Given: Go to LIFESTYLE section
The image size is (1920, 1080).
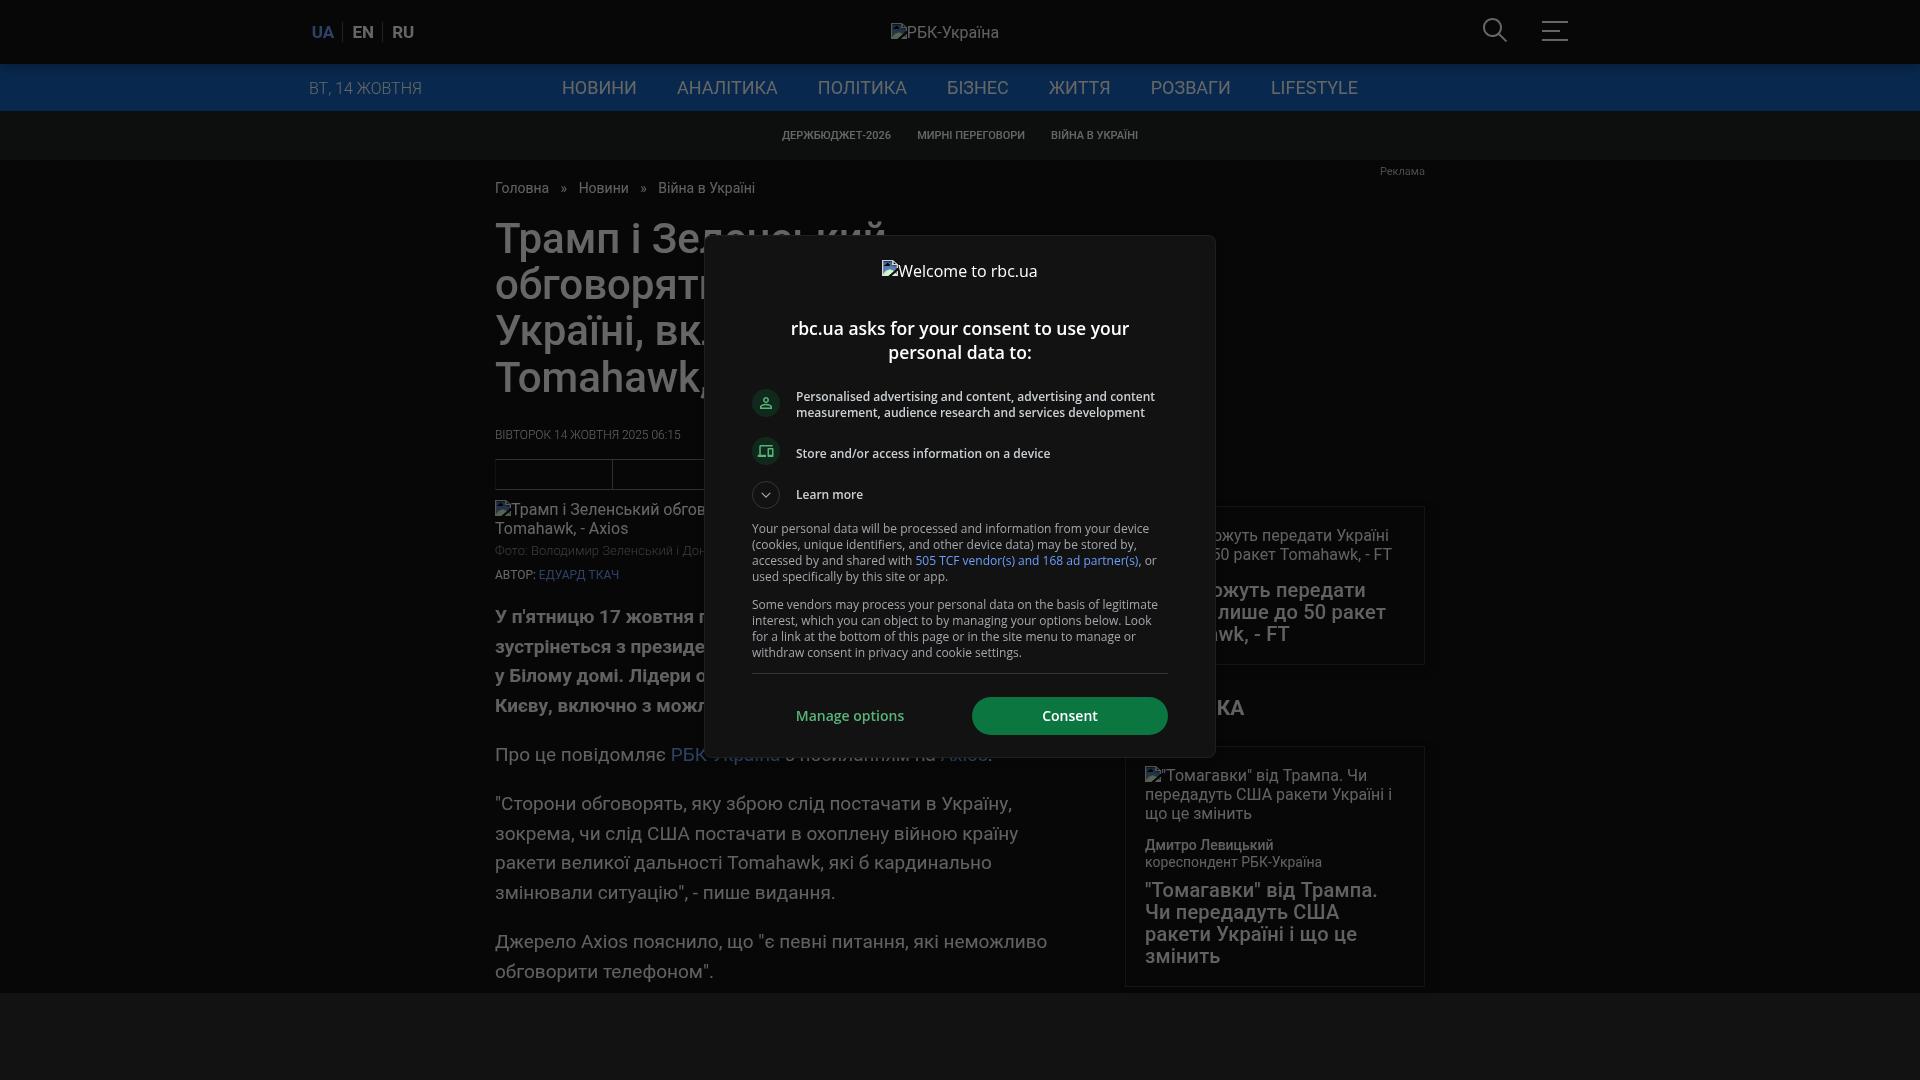Looking at the screenshot, I should 1314,88.
